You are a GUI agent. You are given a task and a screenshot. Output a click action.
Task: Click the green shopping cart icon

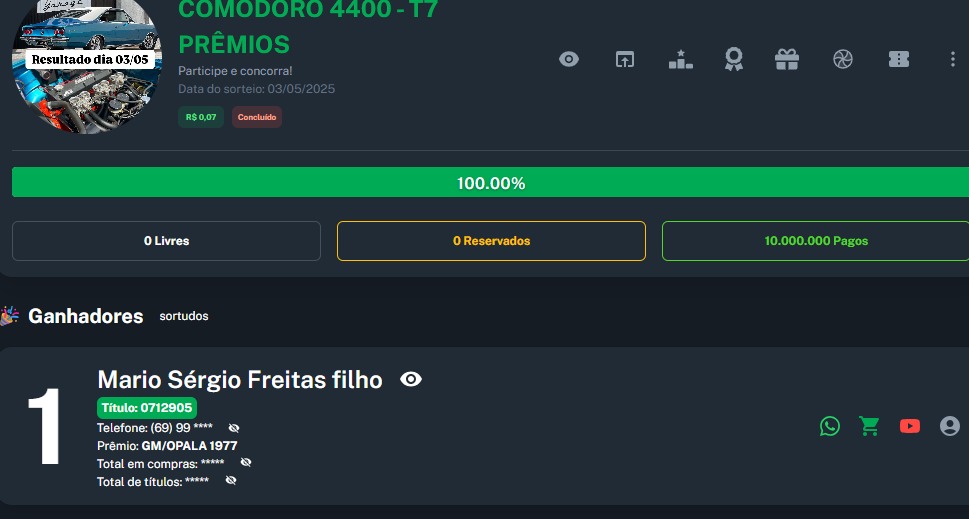[870, 426]
